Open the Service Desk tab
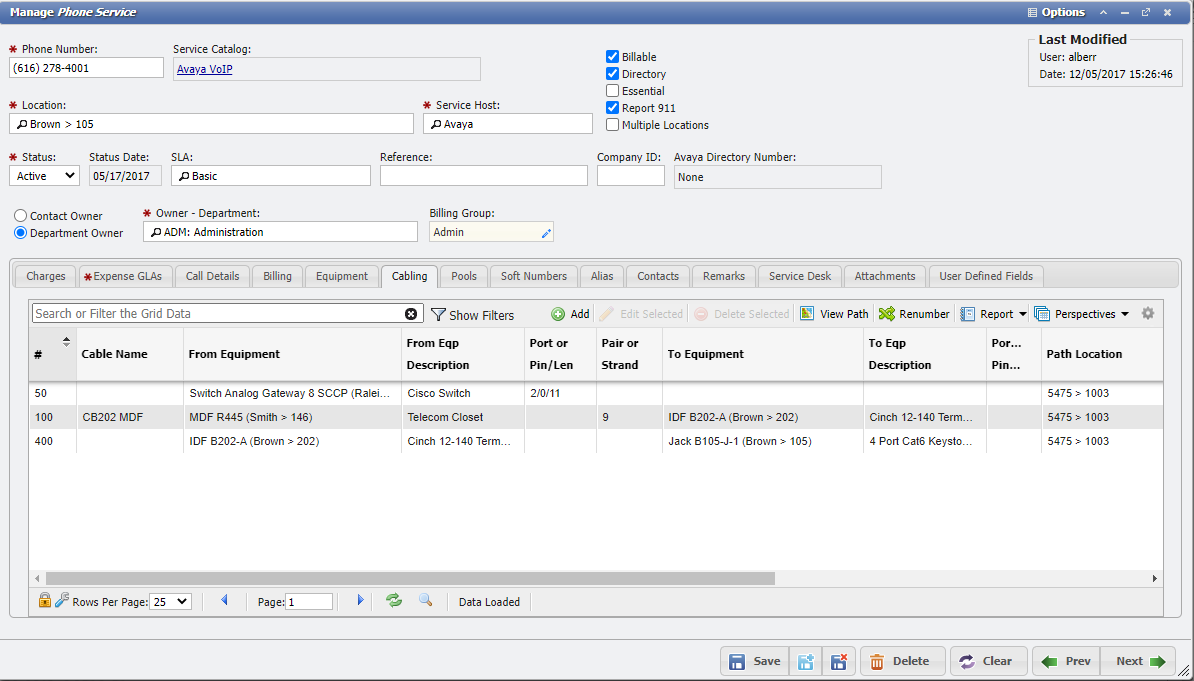The width and height of the screenshot is (1194, 681). [x=800, y=276]
